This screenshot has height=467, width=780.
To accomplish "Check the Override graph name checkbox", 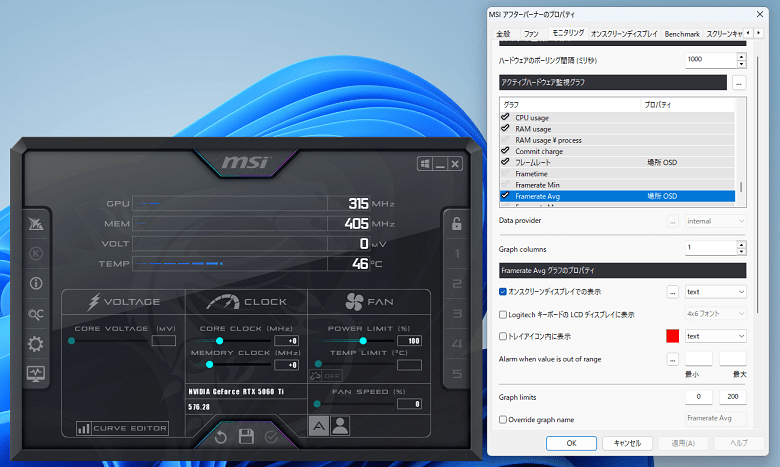I will click(x=503, y=419).
